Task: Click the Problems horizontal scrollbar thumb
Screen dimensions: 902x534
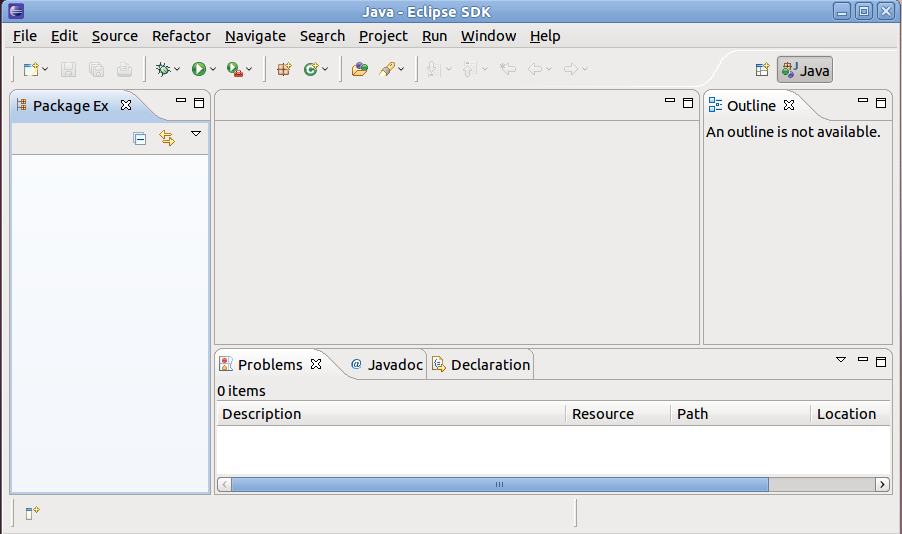Action: [500, 485]
